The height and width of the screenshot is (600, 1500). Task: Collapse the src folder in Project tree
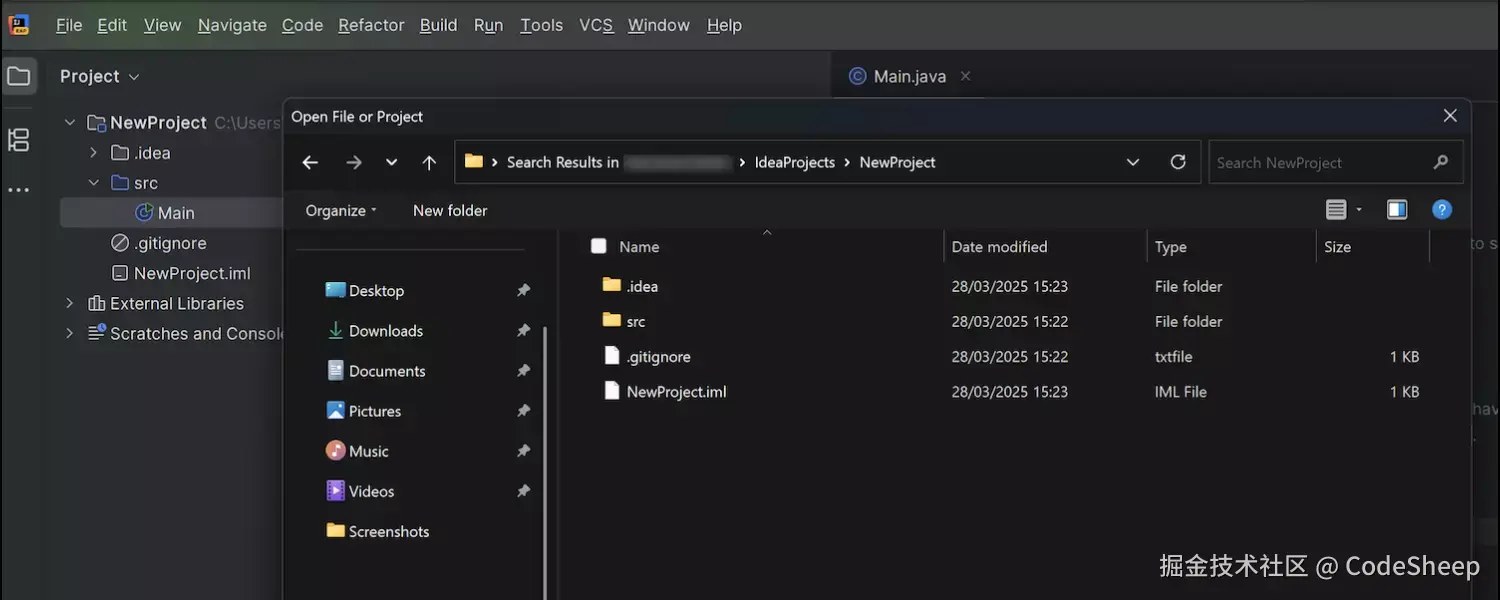click(x=93, y=183)
